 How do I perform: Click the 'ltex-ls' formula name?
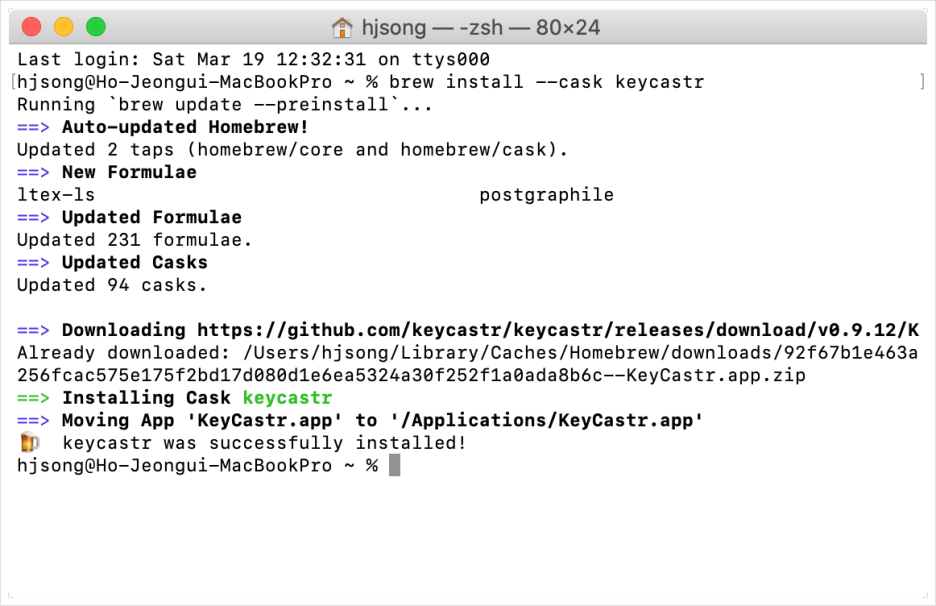pyautogui.click(x=56, y=195)
